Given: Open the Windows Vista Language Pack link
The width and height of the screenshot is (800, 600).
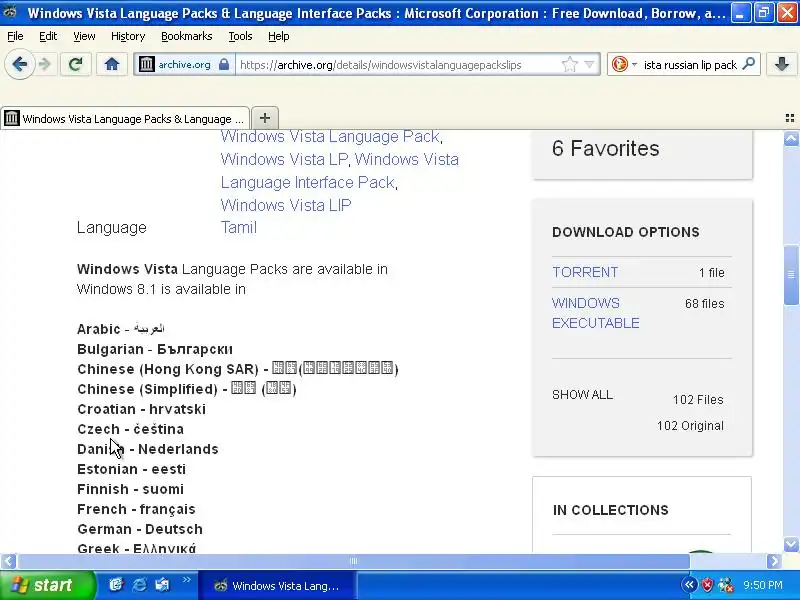Looking at the screenshot, I should point(330,137).
